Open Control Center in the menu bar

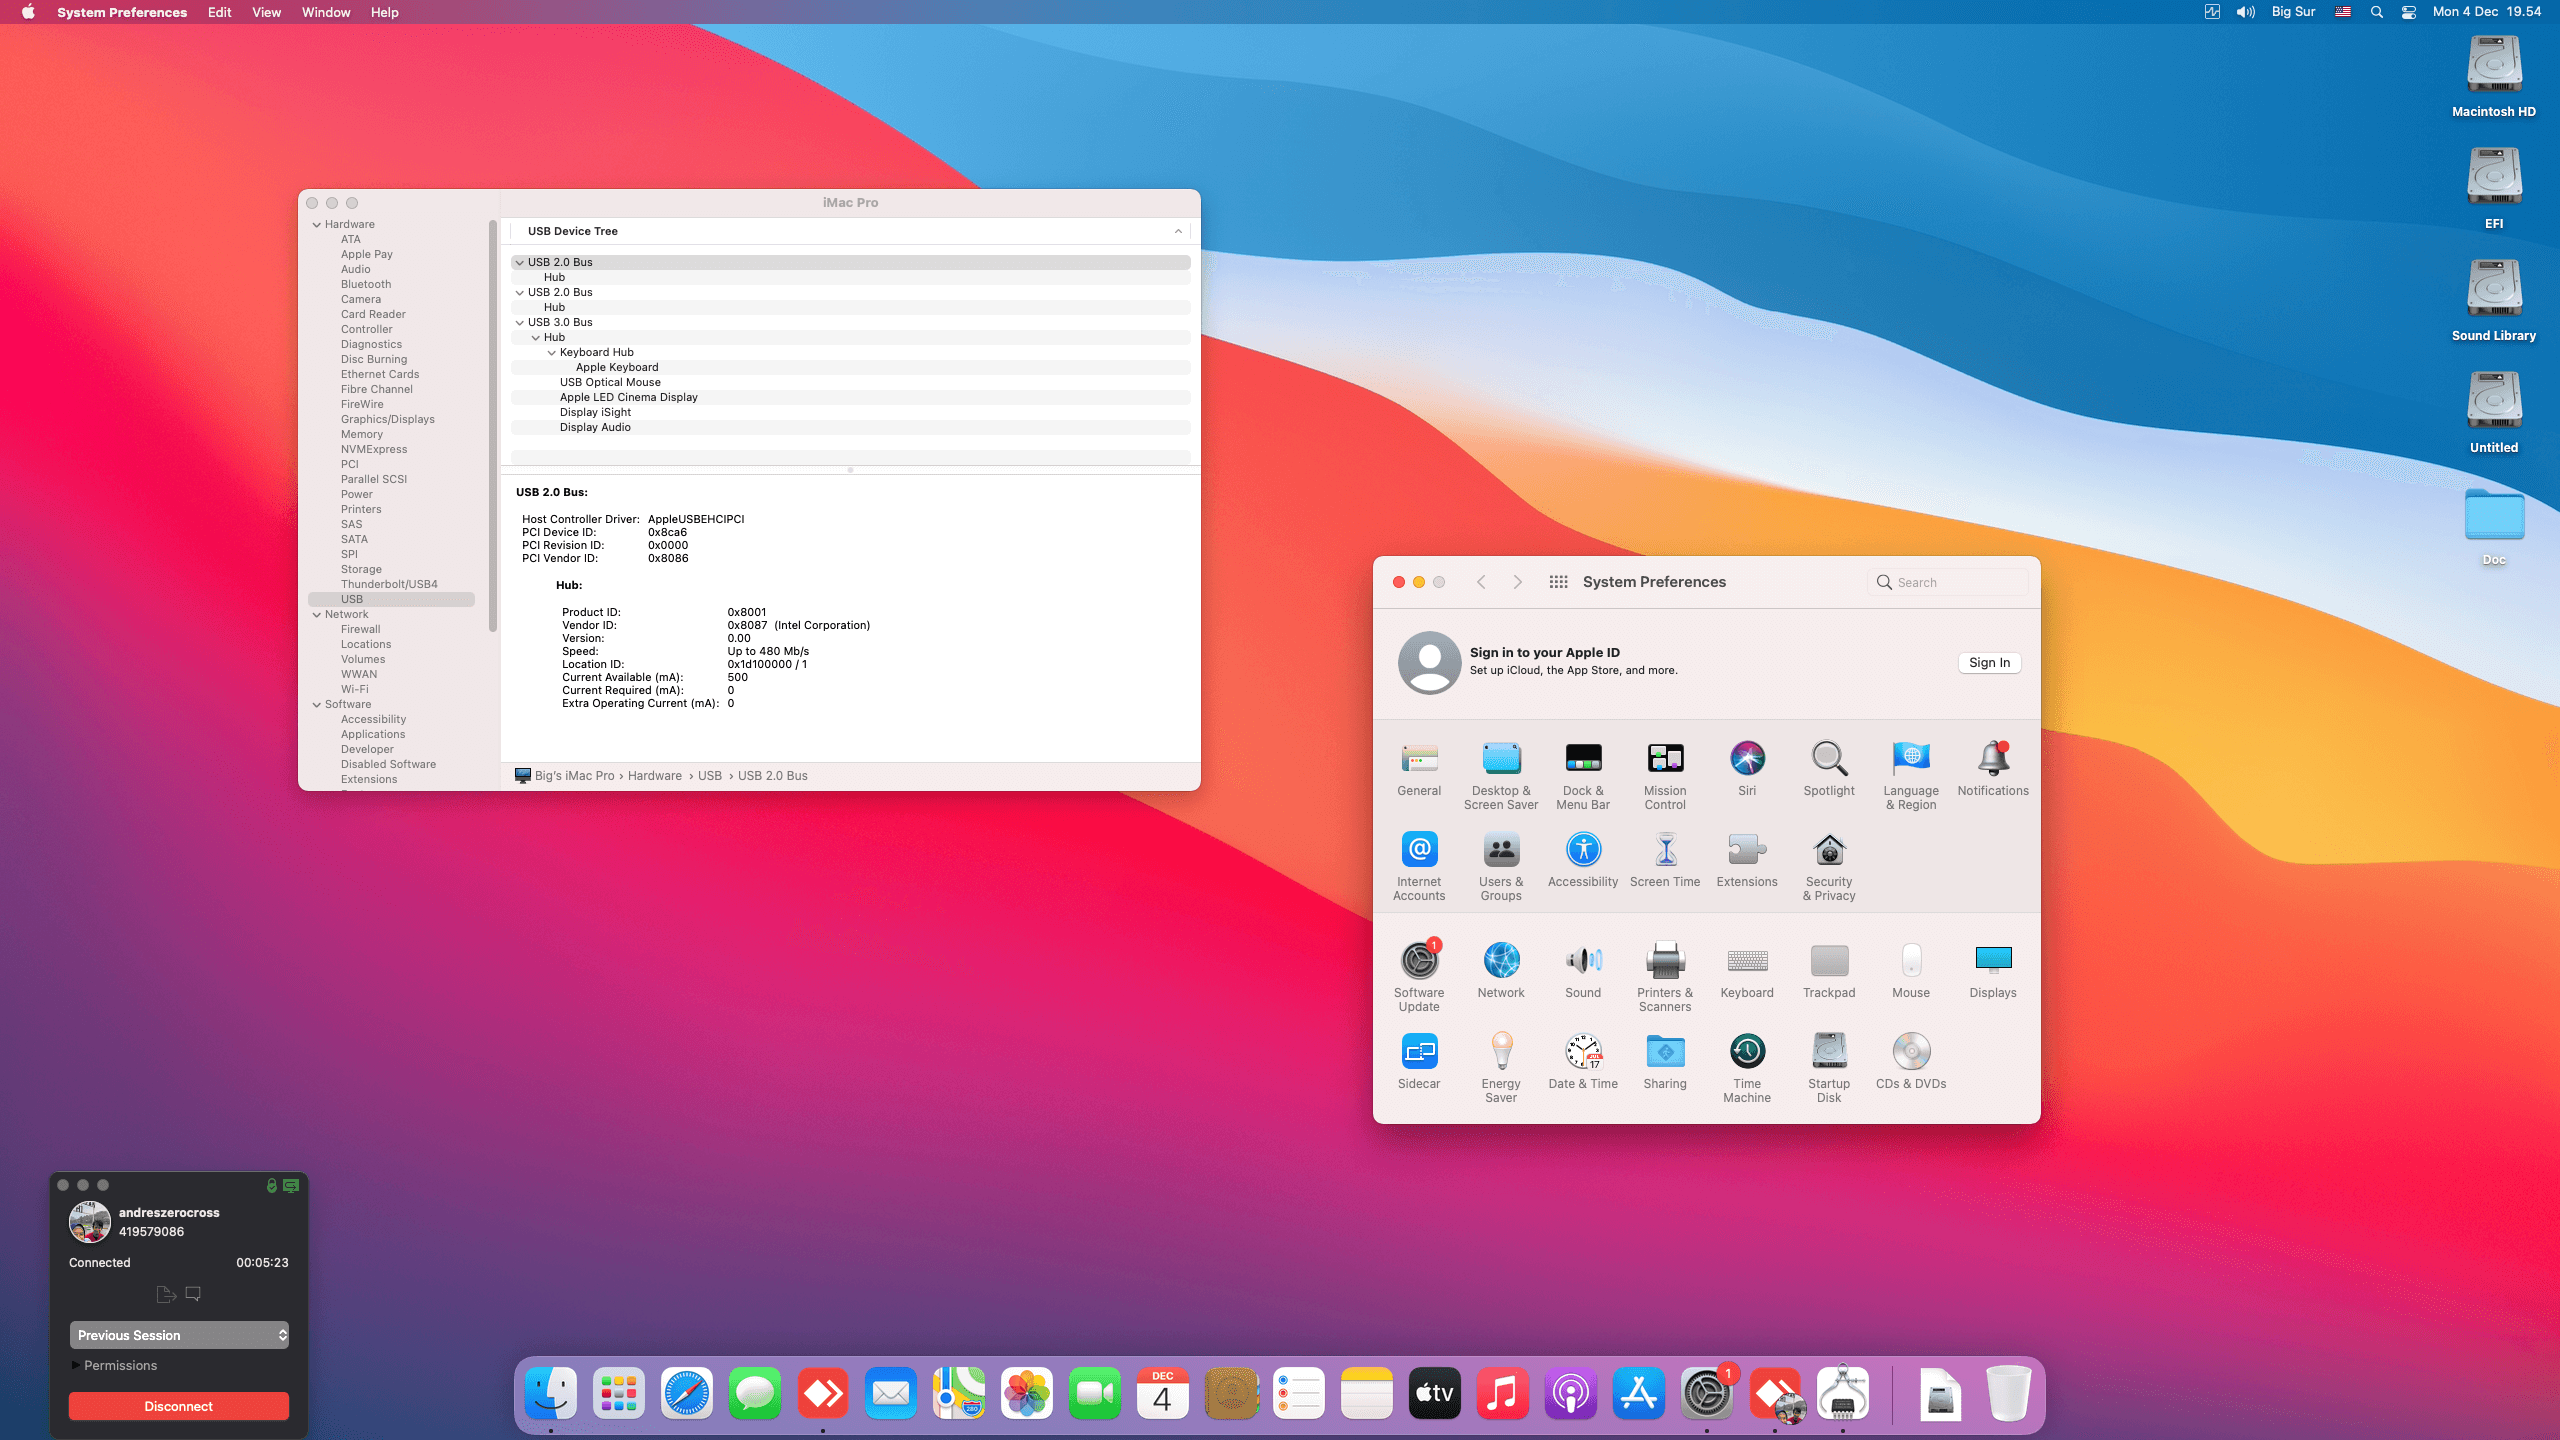point(2409,12)
